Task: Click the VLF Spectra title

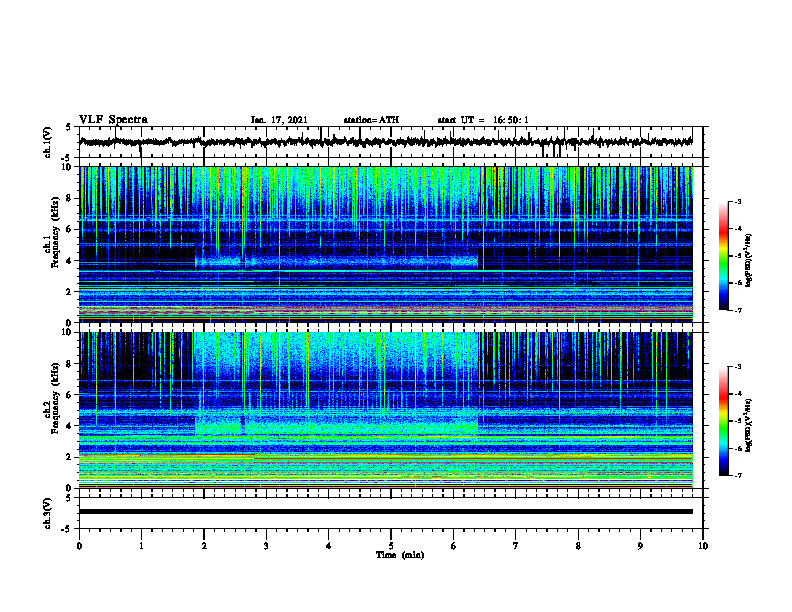Action: [x=113, y=120]
